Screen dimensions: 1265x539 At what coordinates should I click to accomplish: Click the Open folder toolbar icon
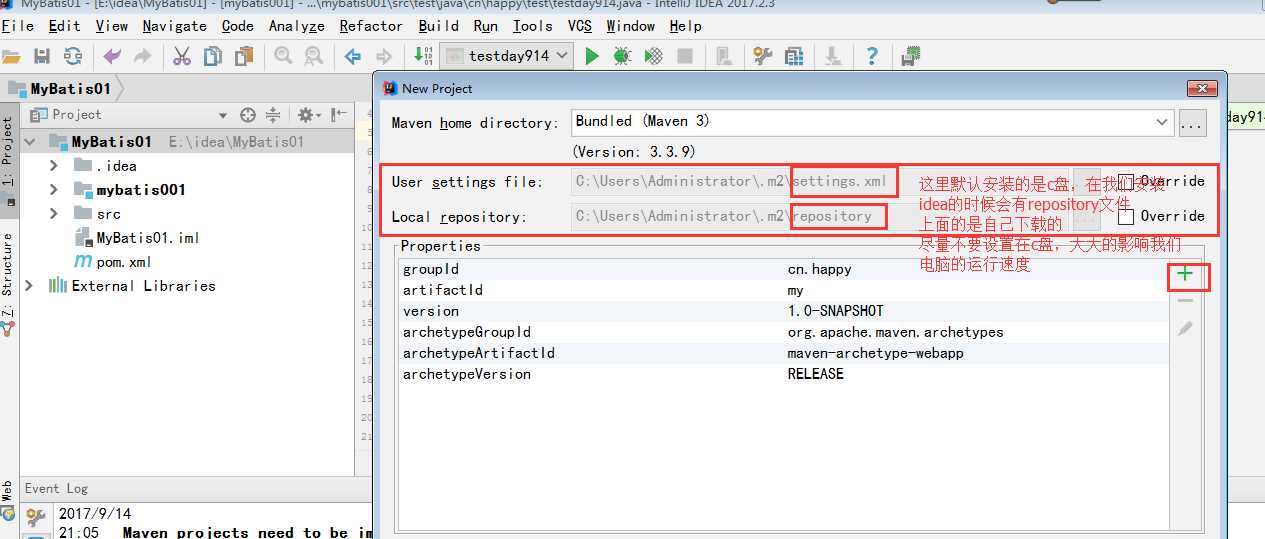(x=11, y=56)
